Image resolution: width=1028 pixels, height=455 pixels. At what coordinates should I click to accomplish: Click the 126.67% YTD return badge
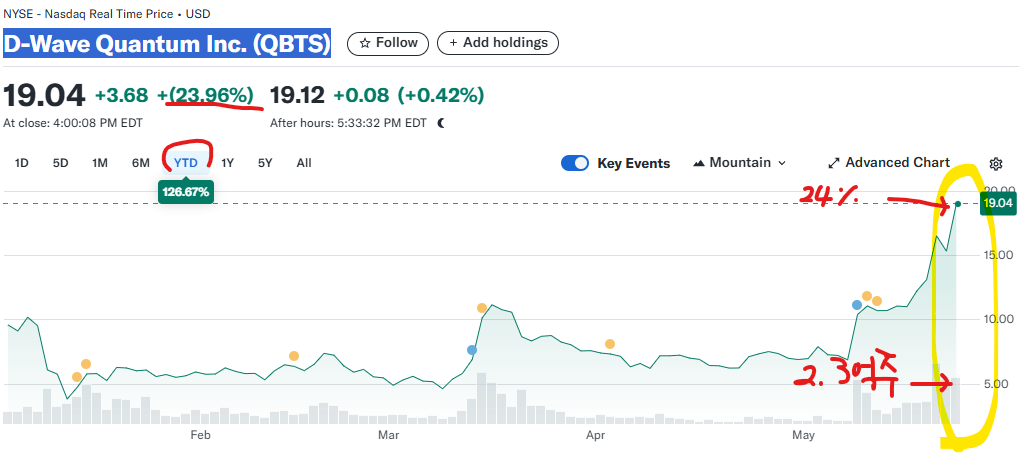coord(186,191)
